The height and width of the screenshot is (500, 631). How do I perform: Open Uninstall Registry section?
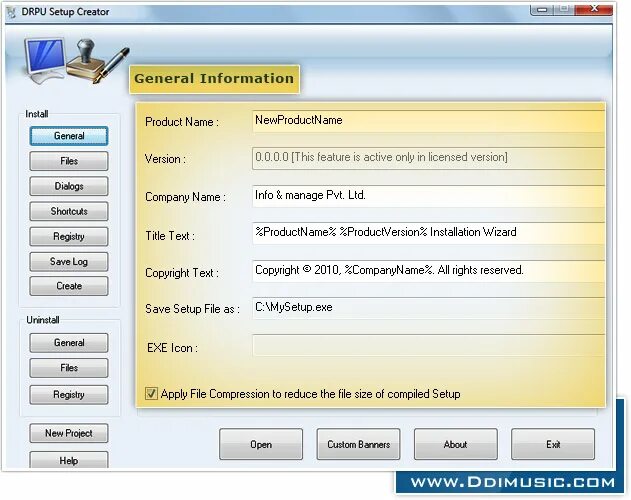click(x=69, y=395)
